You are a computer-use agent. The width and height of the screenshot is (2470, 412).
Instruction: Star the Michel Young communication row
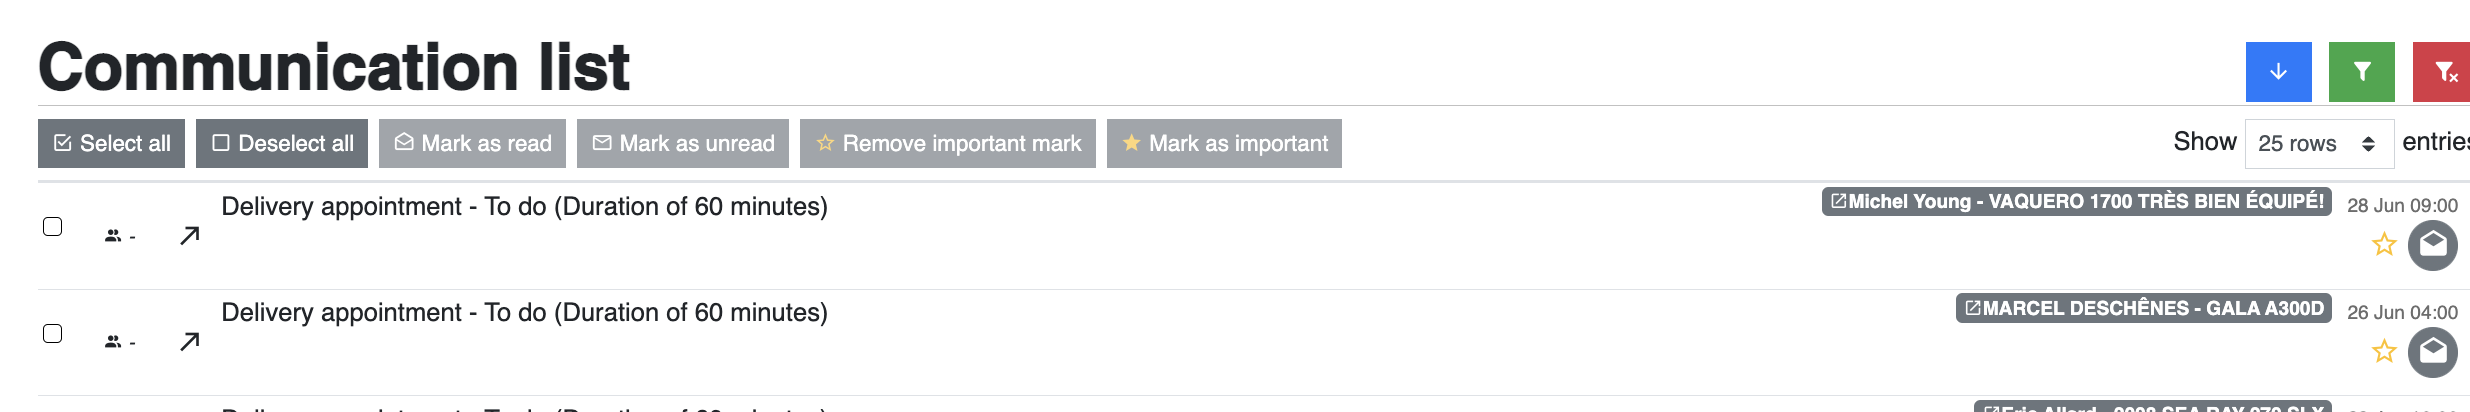(2384, 244)
